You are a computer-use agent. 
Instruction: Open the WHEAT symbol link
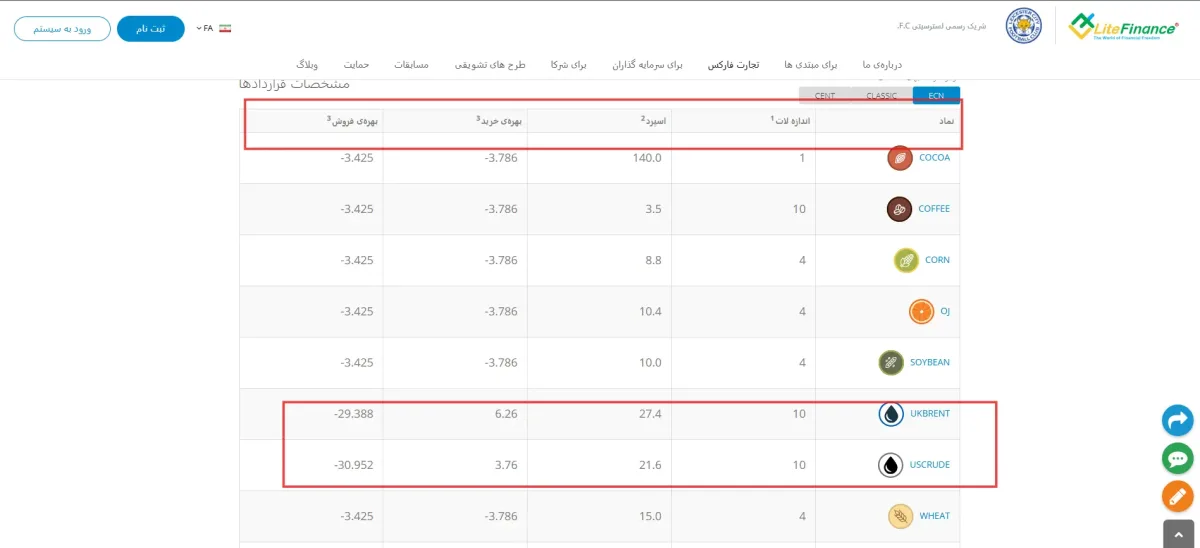935,516
